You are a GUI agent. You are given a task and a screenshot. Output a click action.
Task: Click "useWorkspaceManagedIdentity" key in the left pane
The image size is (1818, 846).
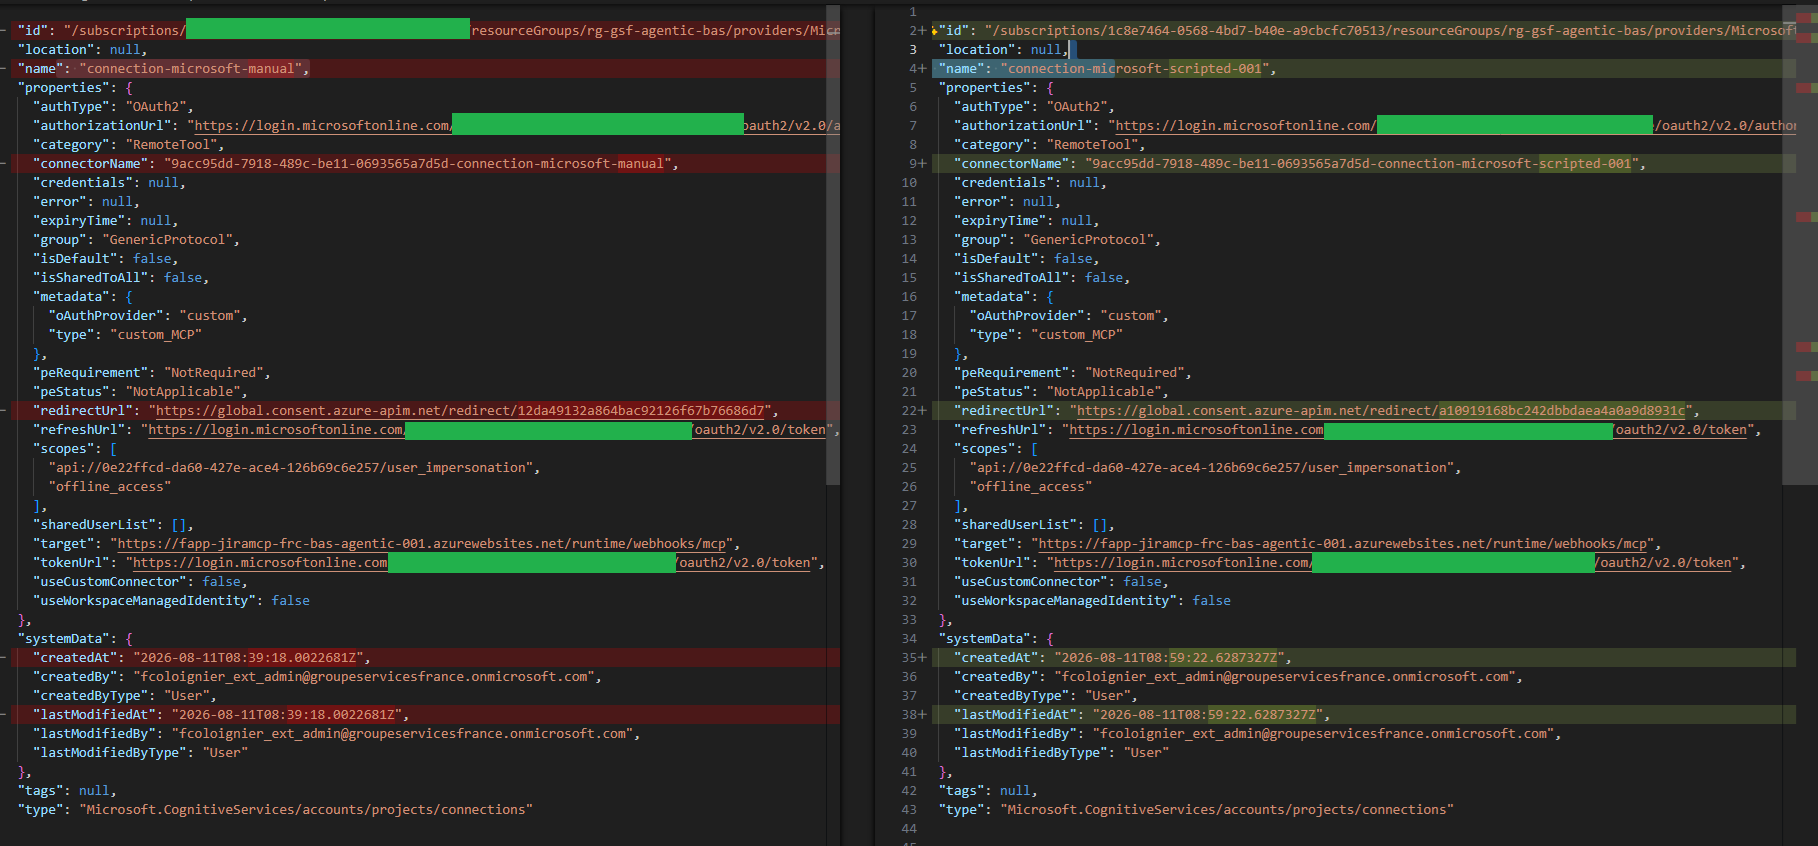pyautogui.click(x=144, y=601)
